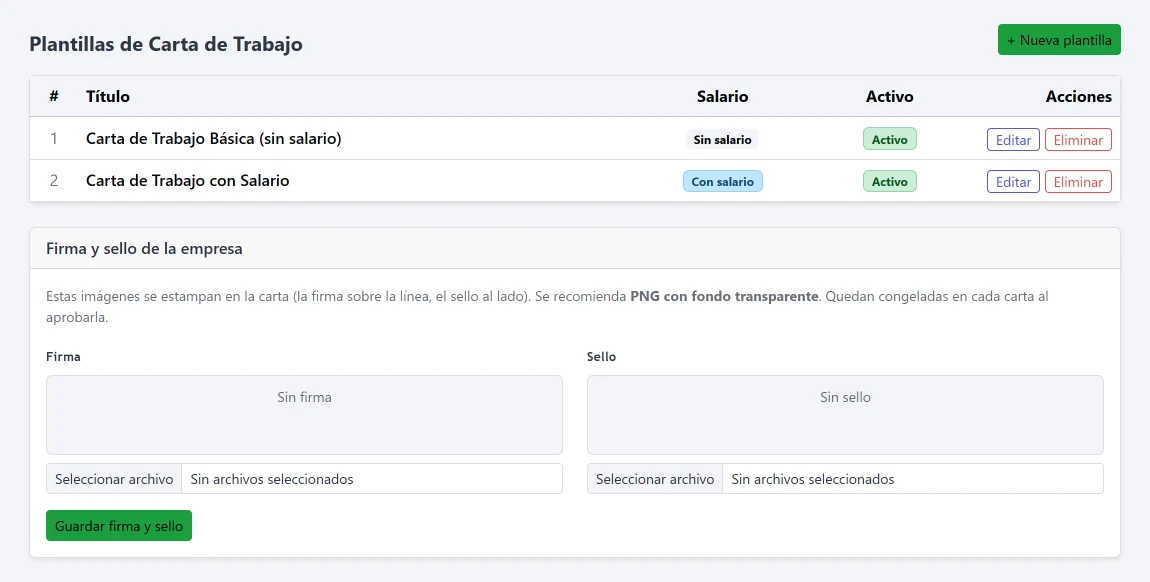Click the Título column header

108,96
